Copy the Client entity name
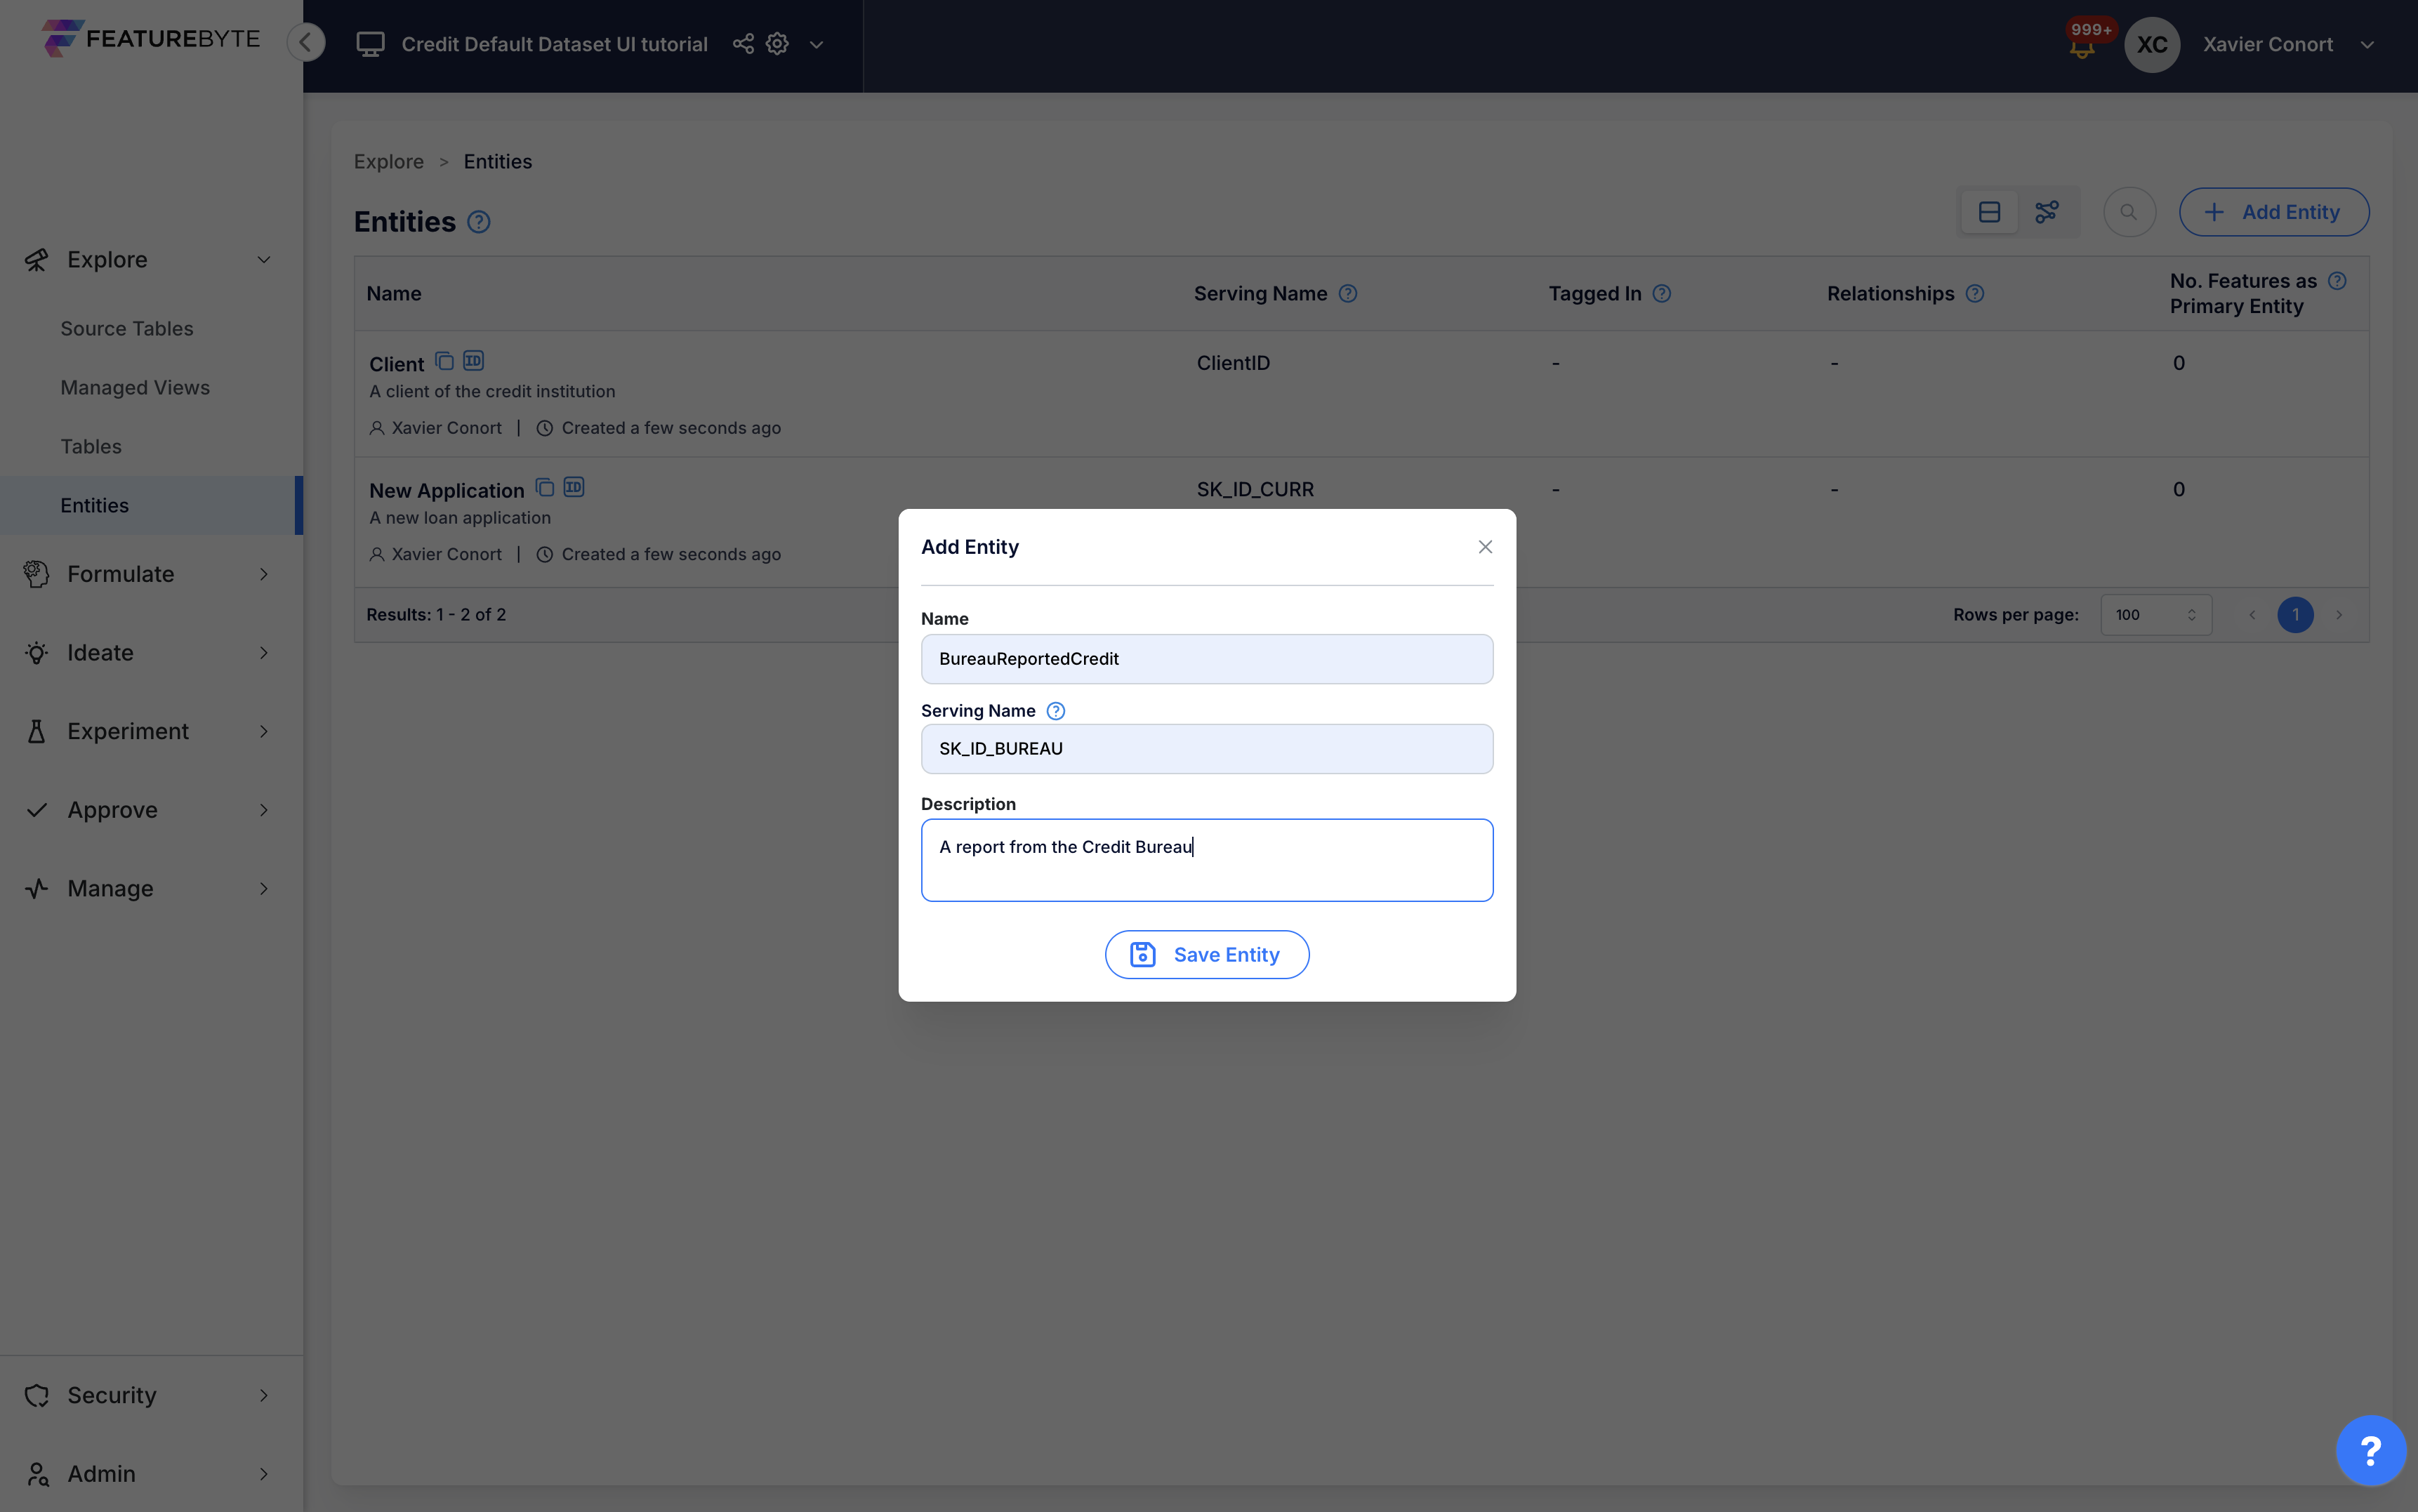Image resolution: width=2418 pixels, height=1512 pixels. [443, 361]
